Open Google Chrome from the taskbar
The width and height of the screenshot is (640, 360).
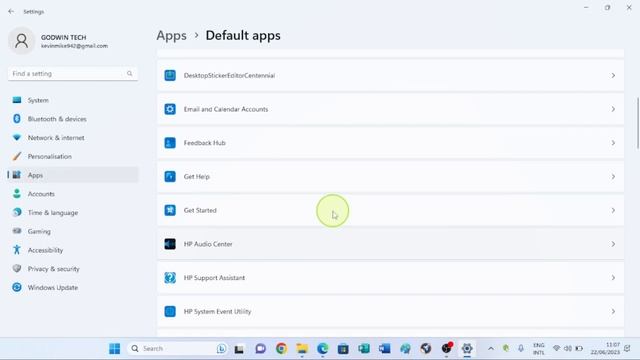click(281, 349)
